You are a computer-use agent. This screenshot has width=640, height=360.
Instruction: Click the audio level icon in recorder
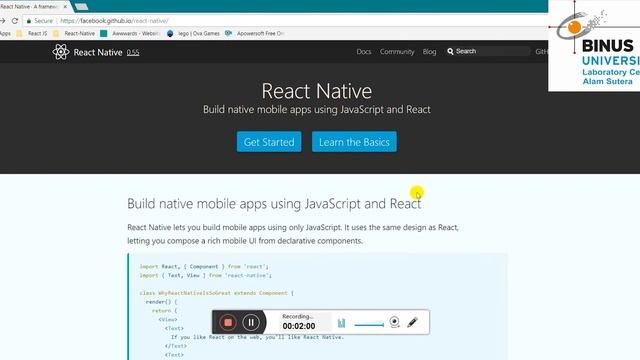(341, 323)
